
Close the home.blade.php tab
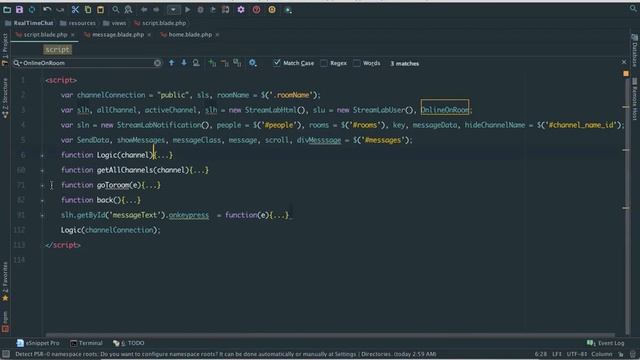click(x=217, y=35)
